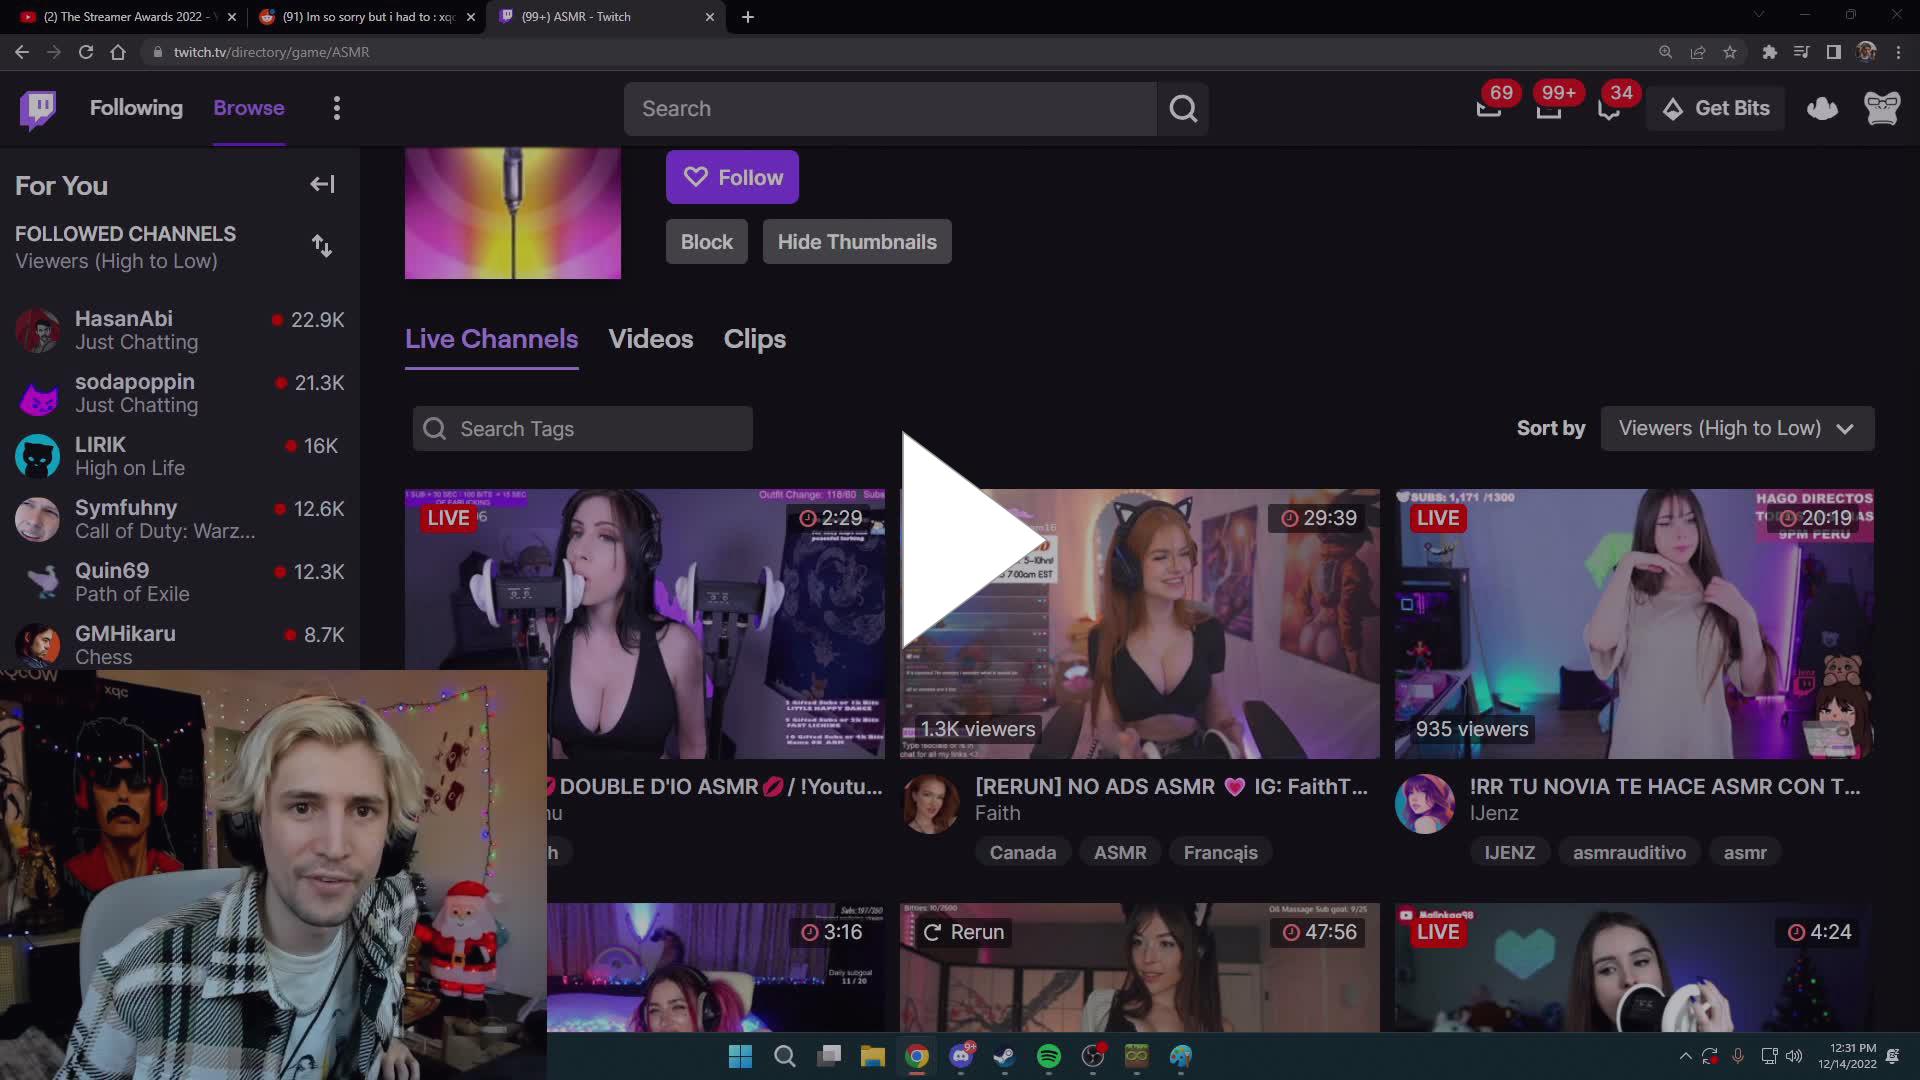This screenshot has width=1920, height=1080.
Task: Toggle followed channels sort order arrows
Action: coord(321,246)
